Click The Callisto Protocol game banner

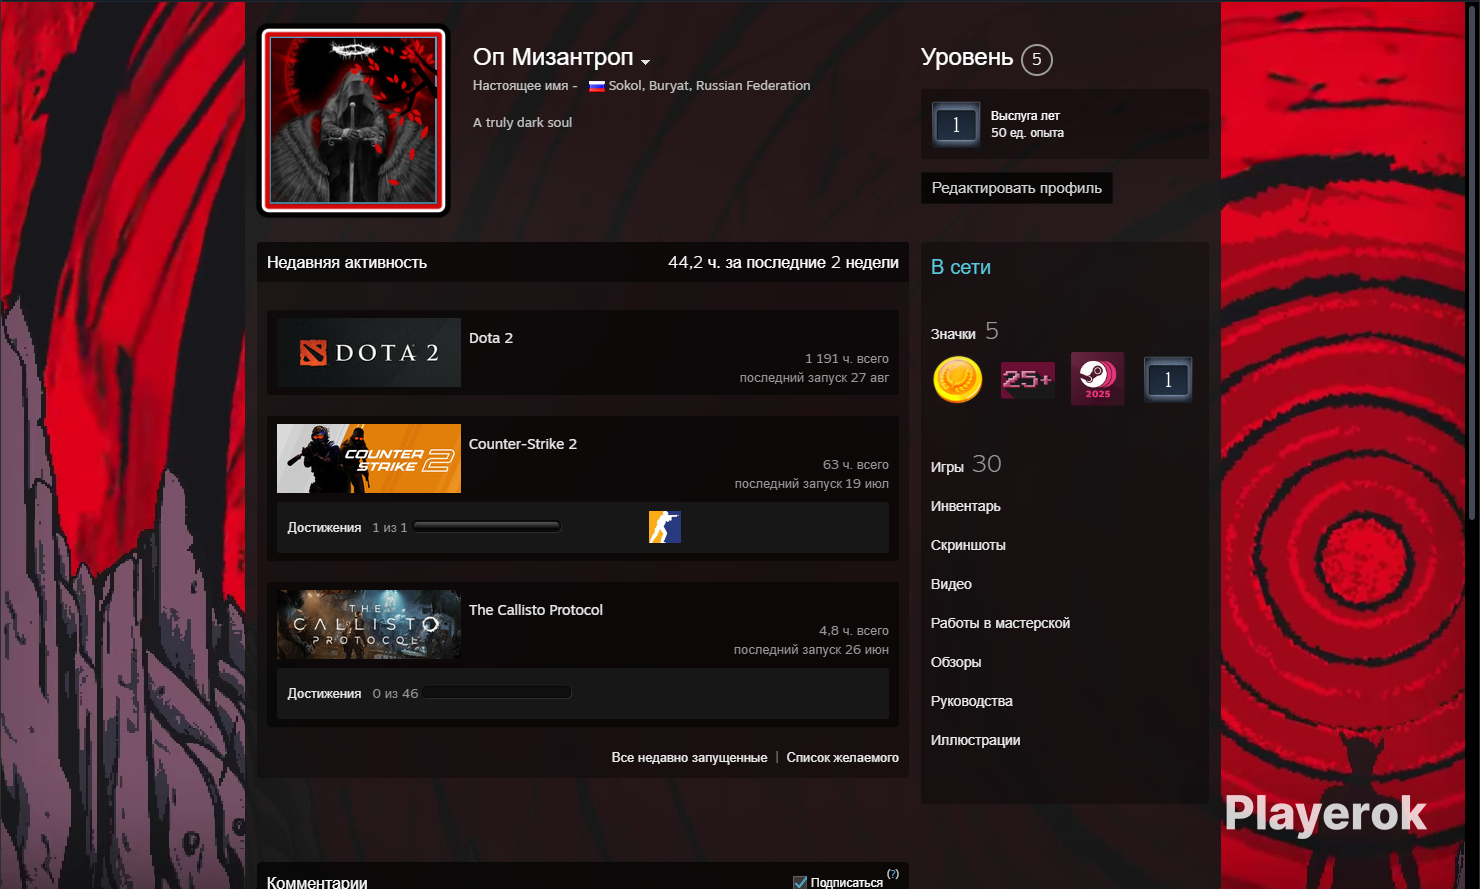pyautogui.click(x=369, y=624)
